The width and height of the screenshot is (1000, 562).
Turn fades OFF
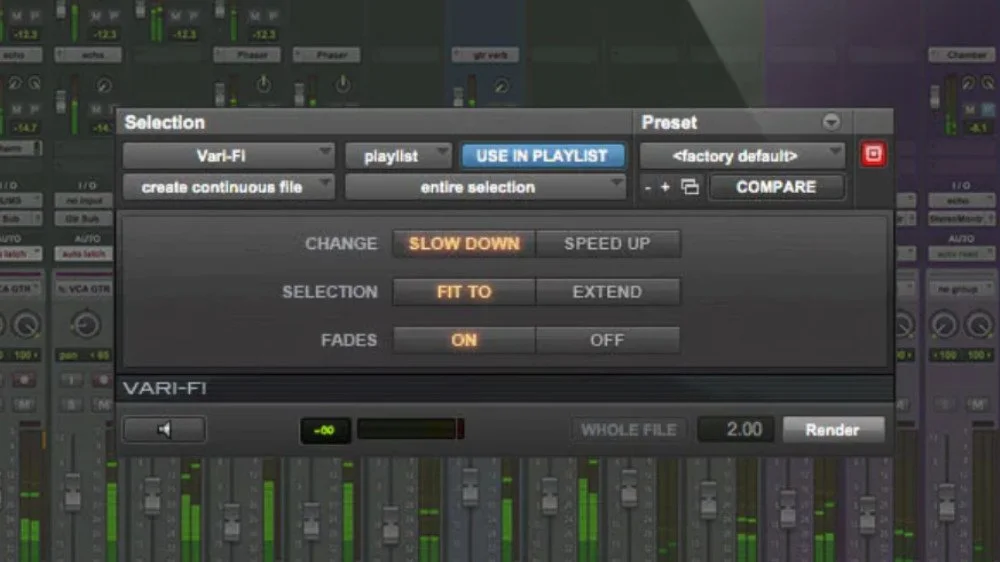607,340
